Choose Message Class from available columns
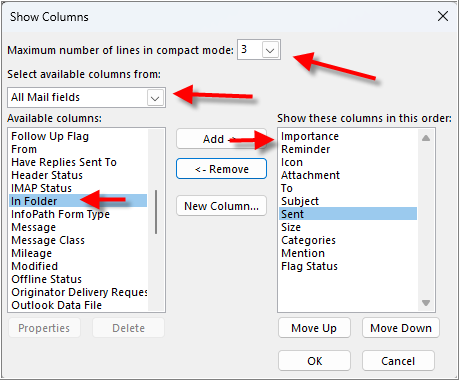The image size is (459, 380). (x=78, y=240)
